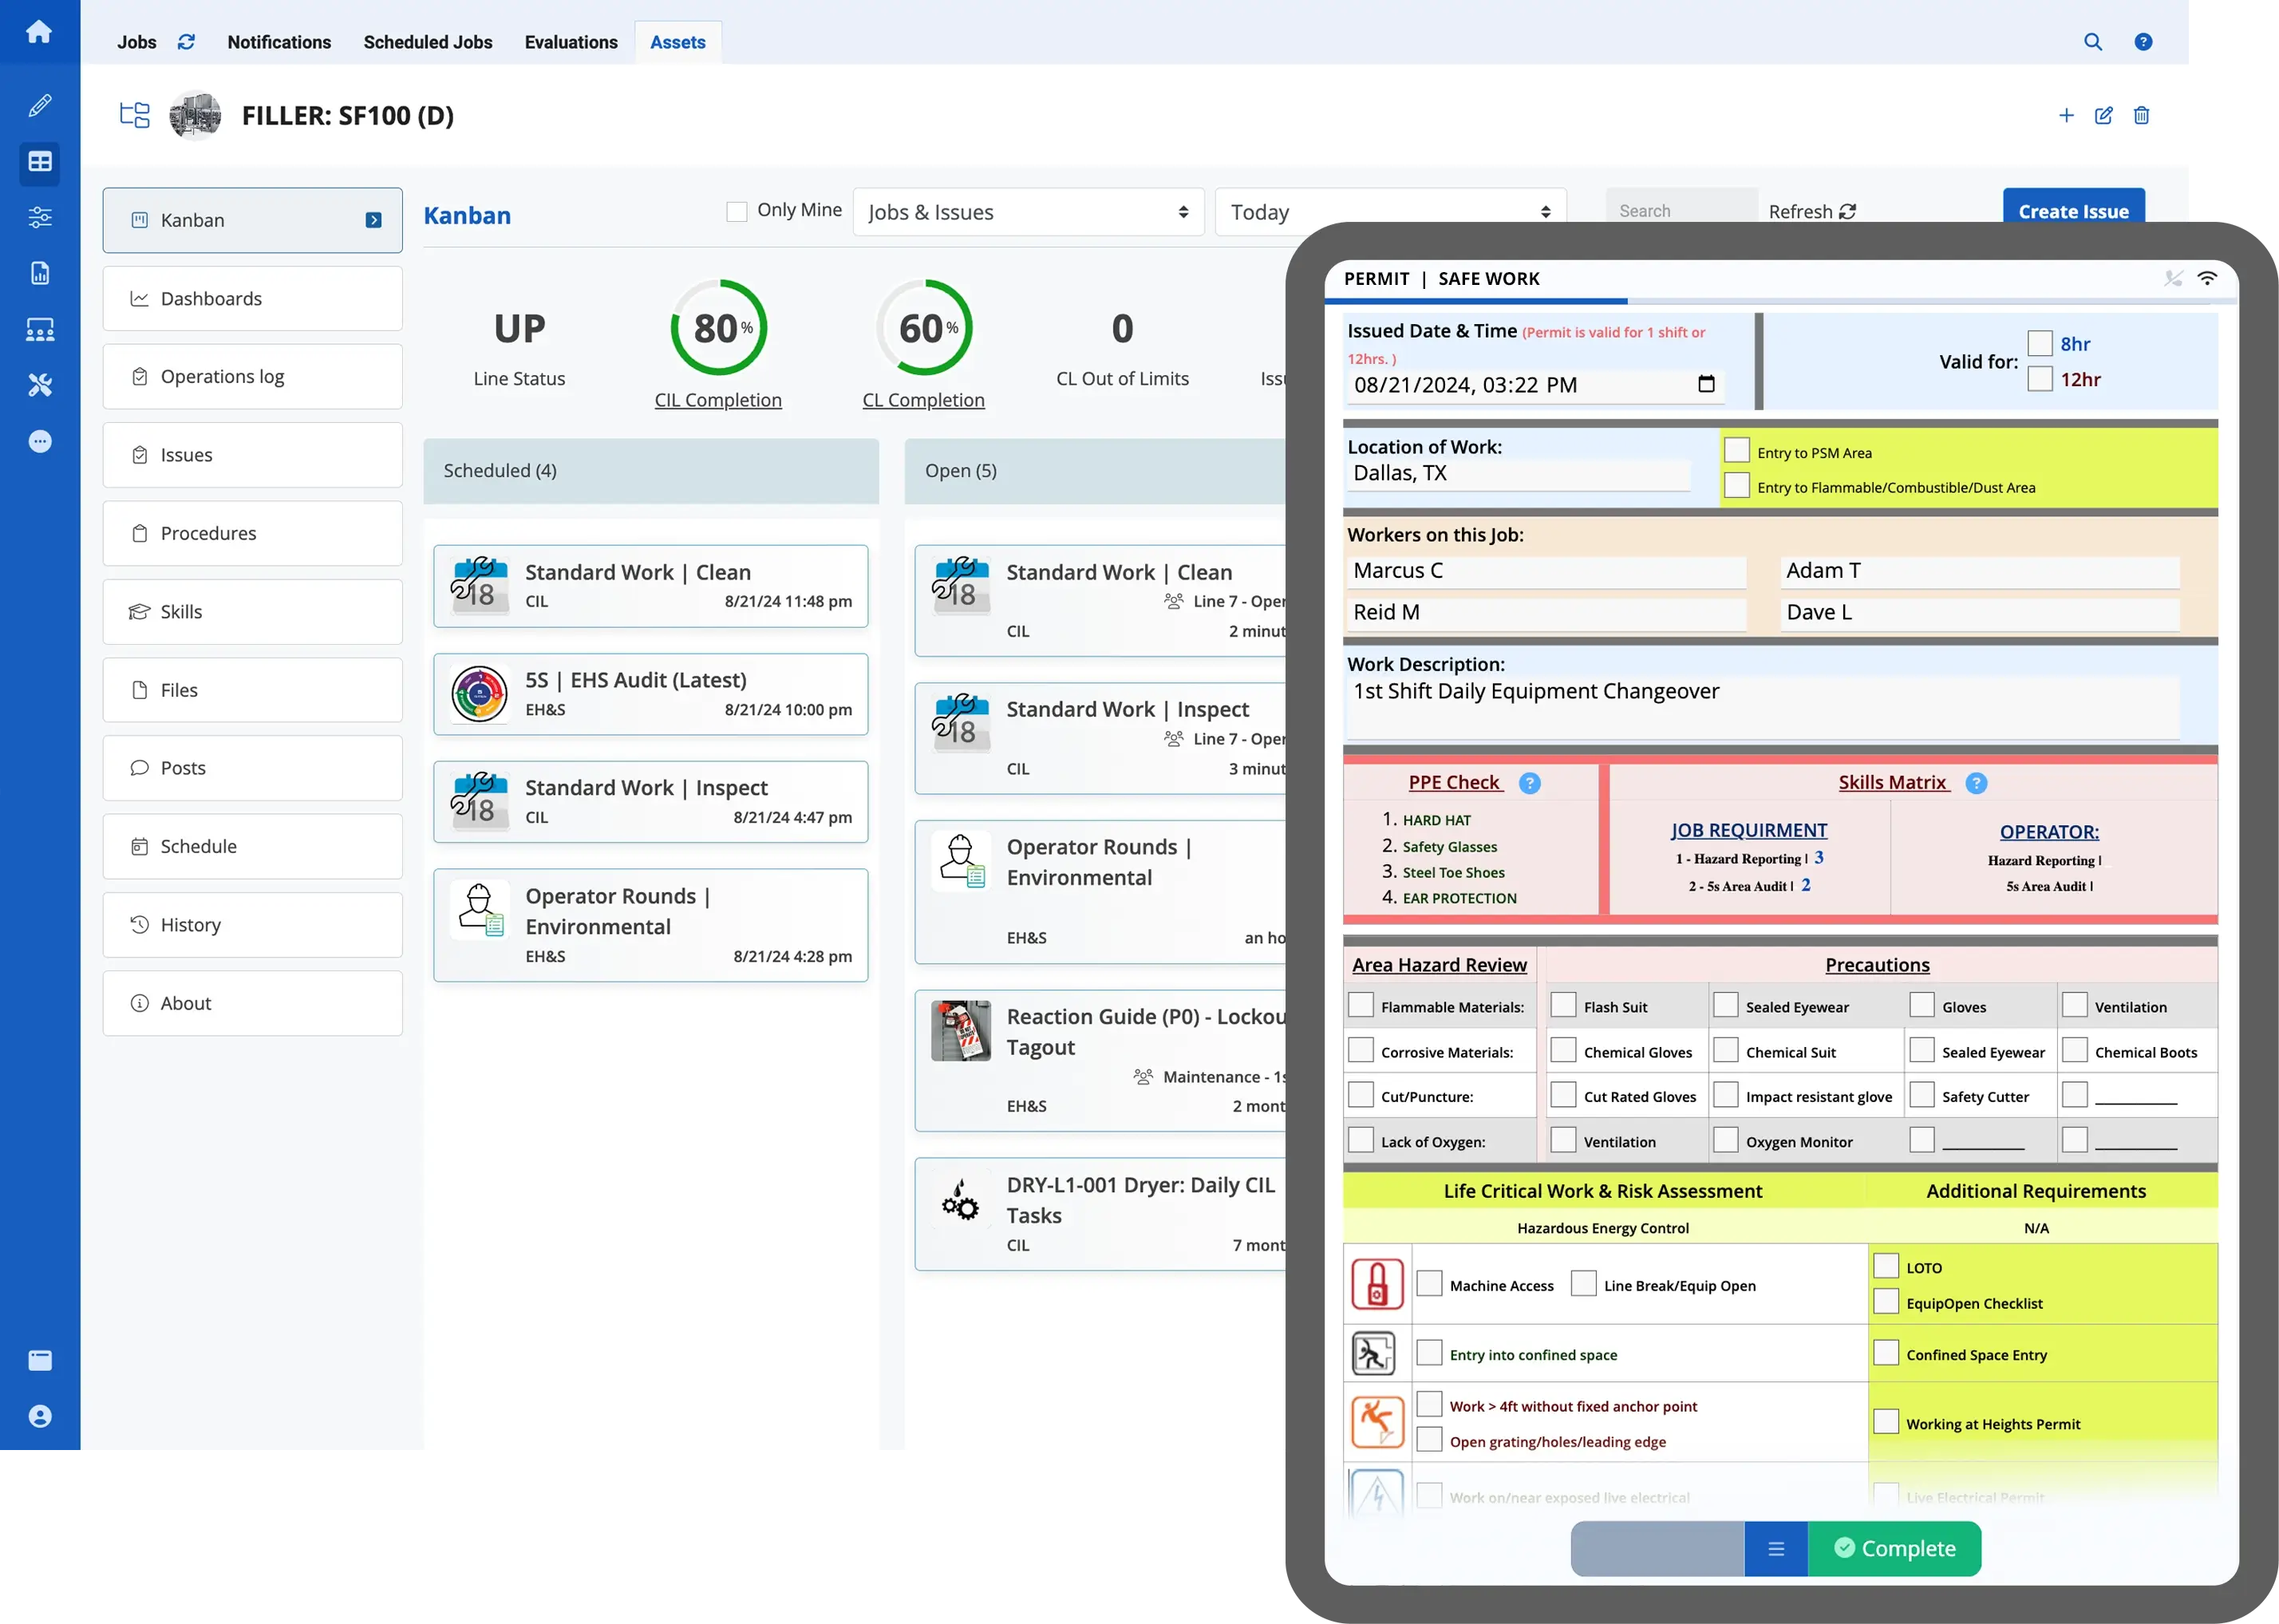Open the Evaluations tab
This screenshot has height=1624, width=2279.
571,42
